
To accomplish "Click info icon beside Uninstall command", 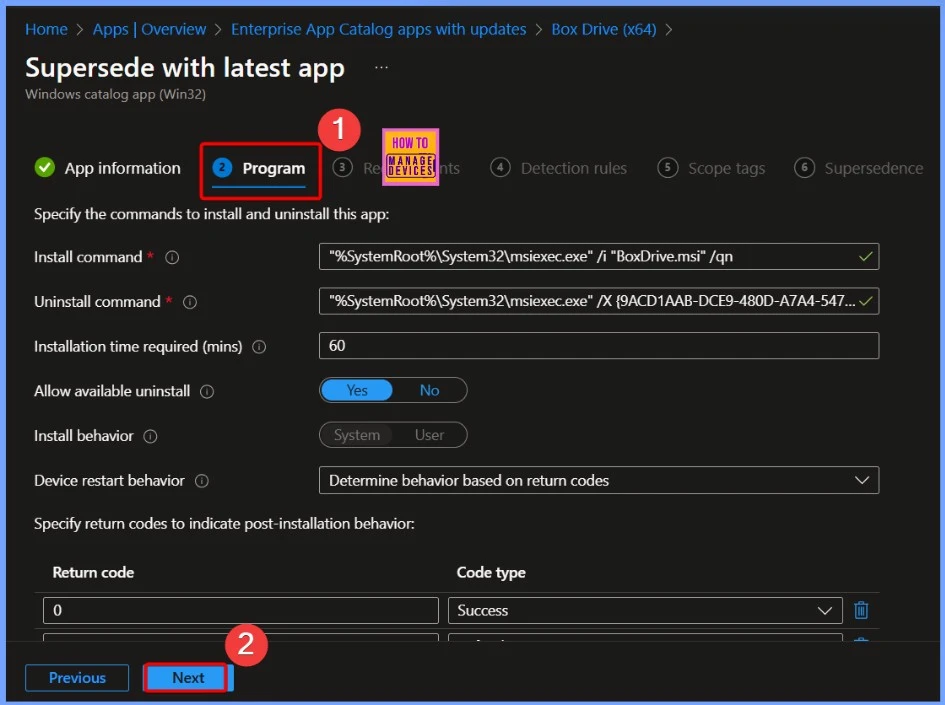I will click(x=190, y=302).
